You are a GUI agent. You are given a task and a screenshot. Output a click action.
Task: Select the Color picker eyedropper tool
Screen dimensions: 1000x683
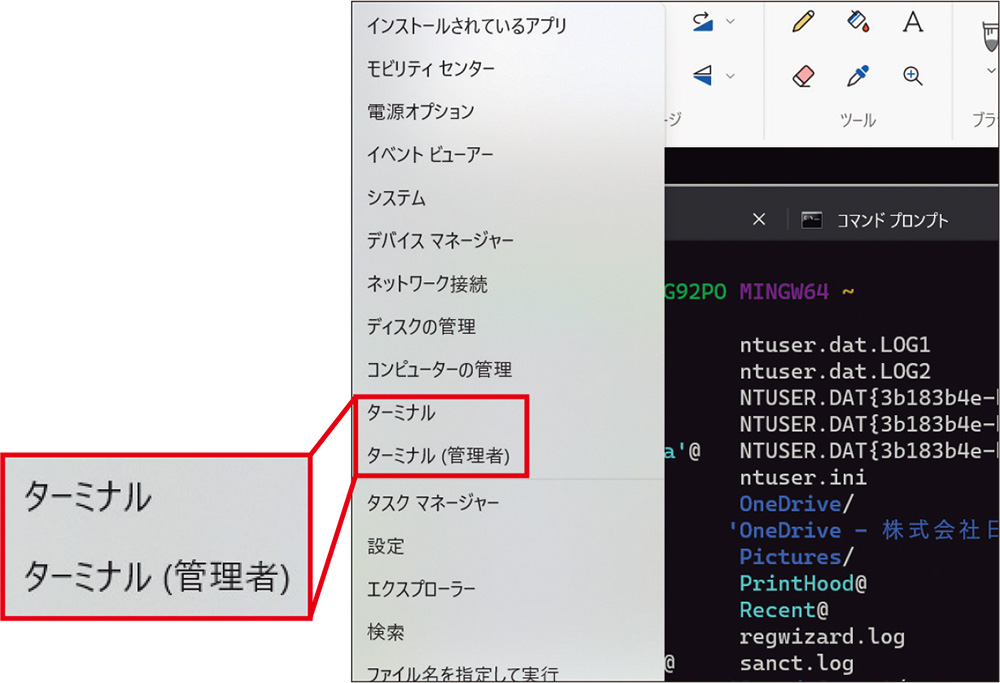point(858,75)
